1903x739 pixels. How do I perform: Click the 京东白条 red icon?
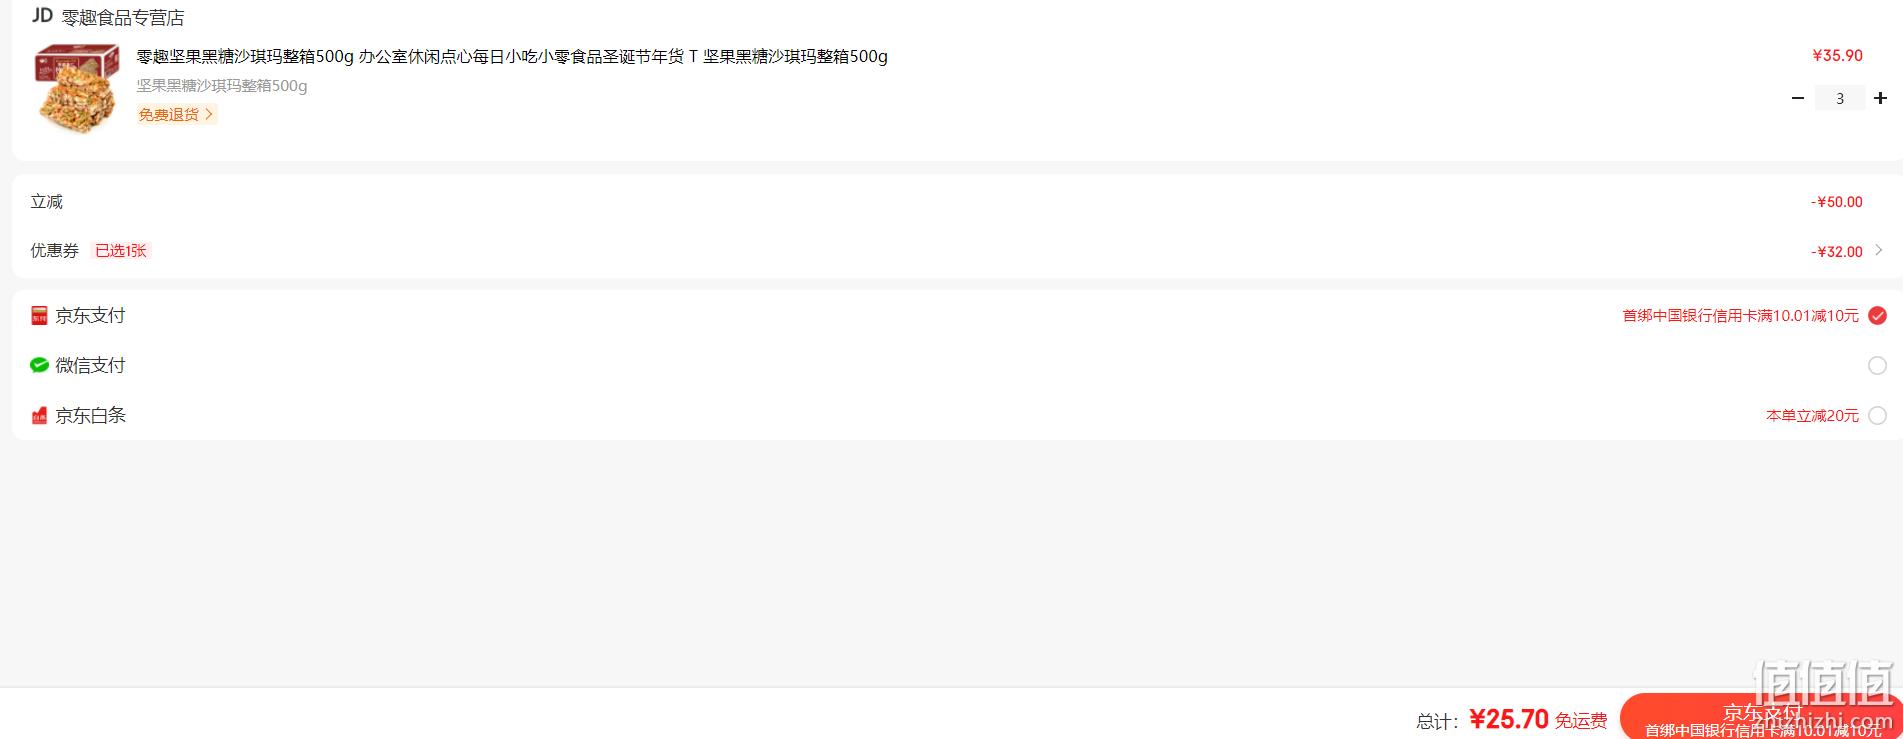point(39,415)
